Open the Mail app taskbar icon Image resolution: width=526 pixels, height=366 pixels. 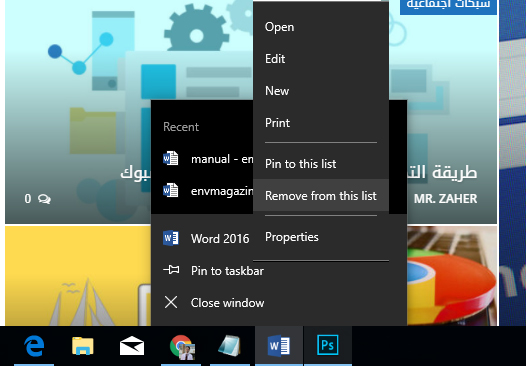point(132,346)
